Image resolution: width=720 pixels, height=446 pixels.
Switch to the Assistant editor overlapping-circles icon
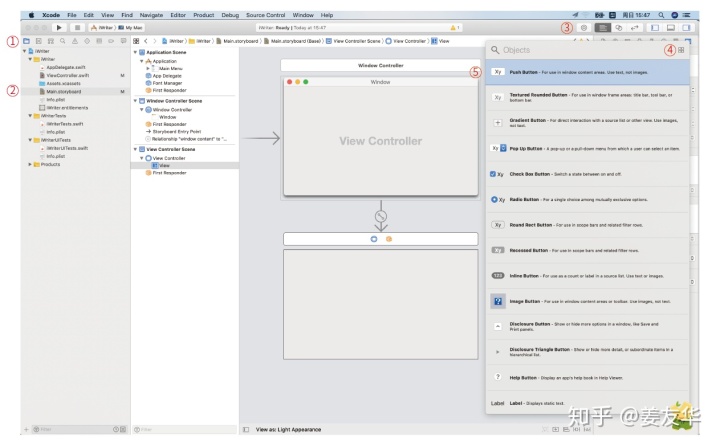tap(619, 28)
